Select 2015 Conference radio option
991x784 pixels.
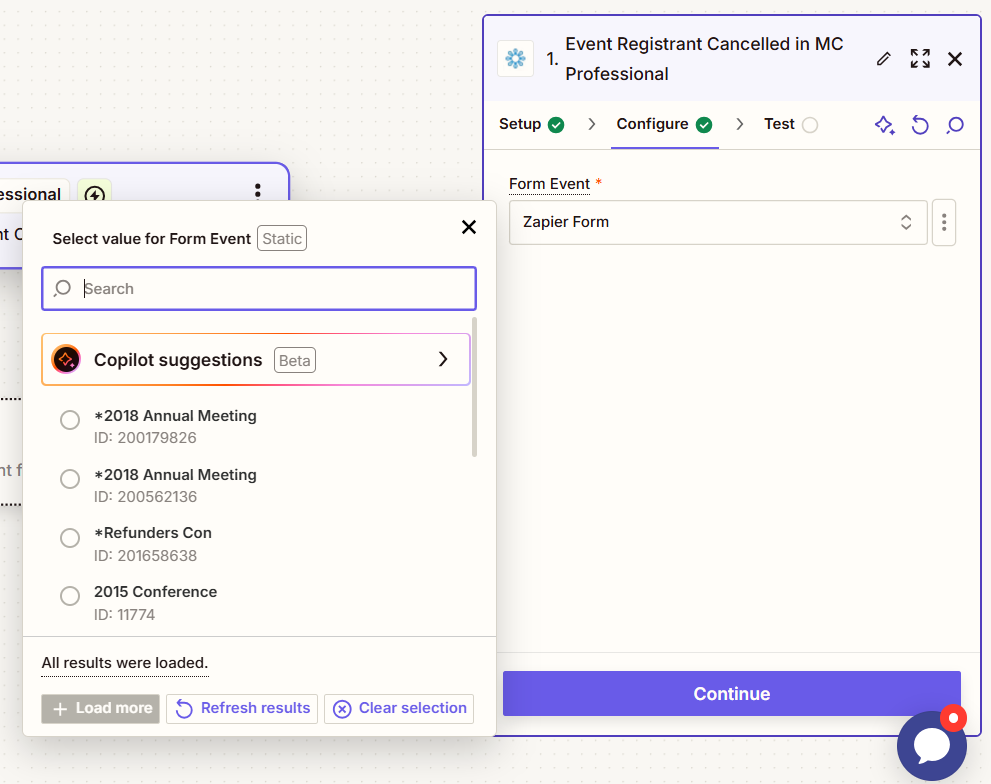pos(70,596)
